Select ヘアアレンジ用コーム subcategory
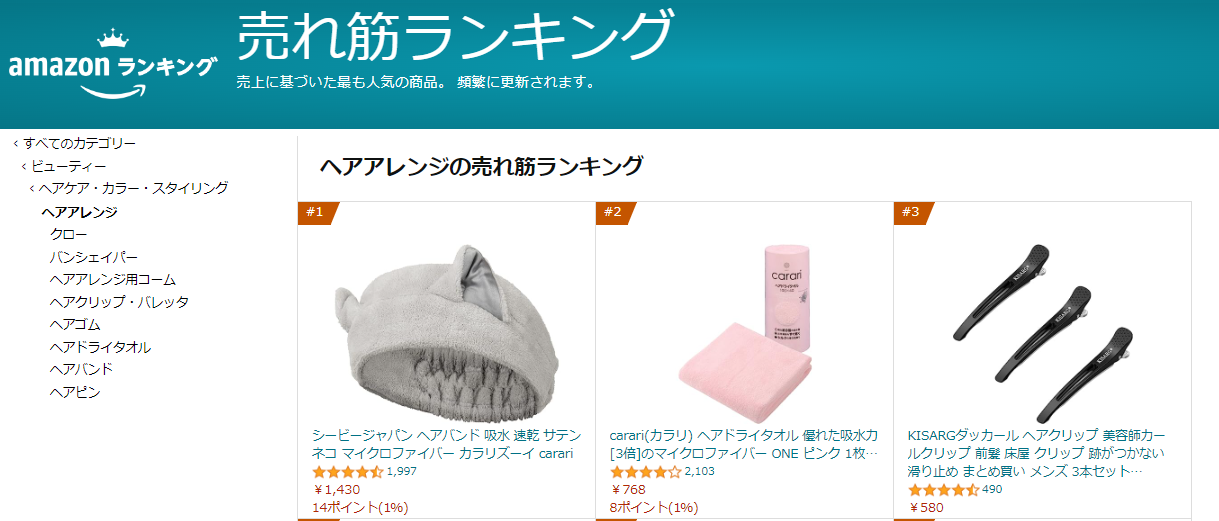 pos(113,279)
